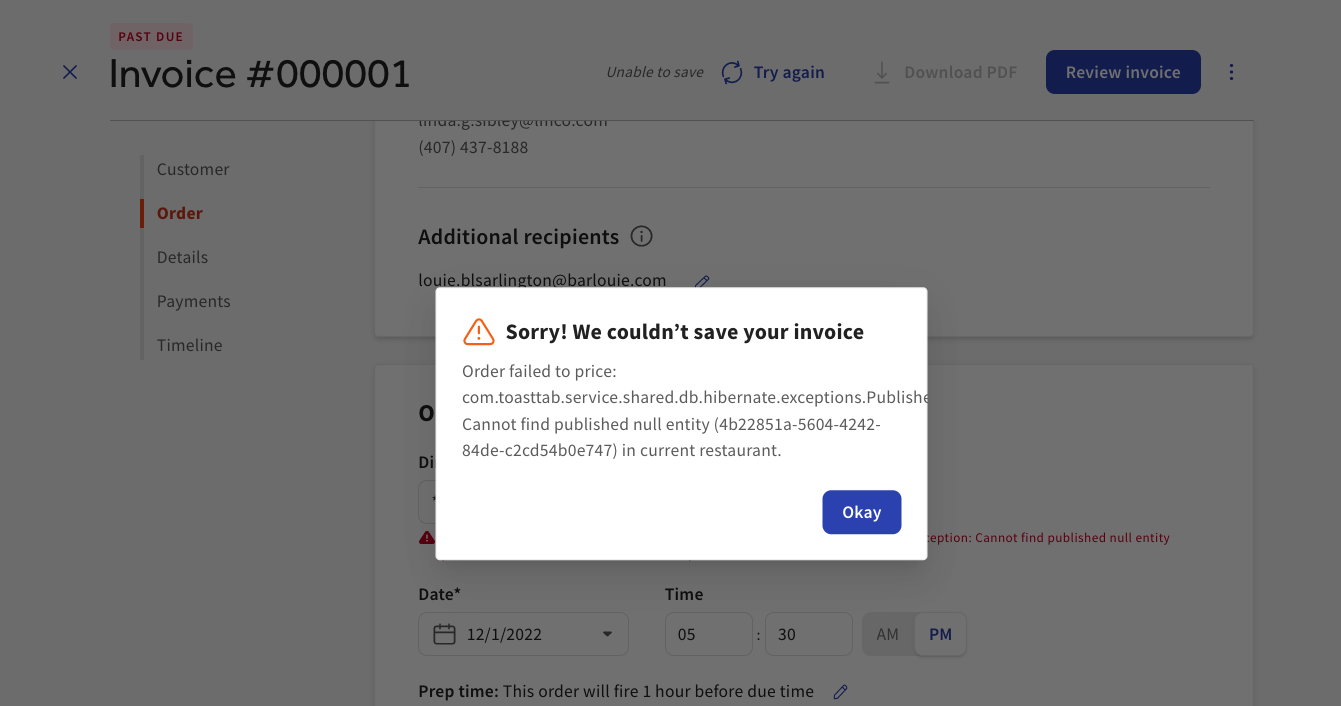Click the Review invoice button
1341x706 pixels.
[1122, 72]
